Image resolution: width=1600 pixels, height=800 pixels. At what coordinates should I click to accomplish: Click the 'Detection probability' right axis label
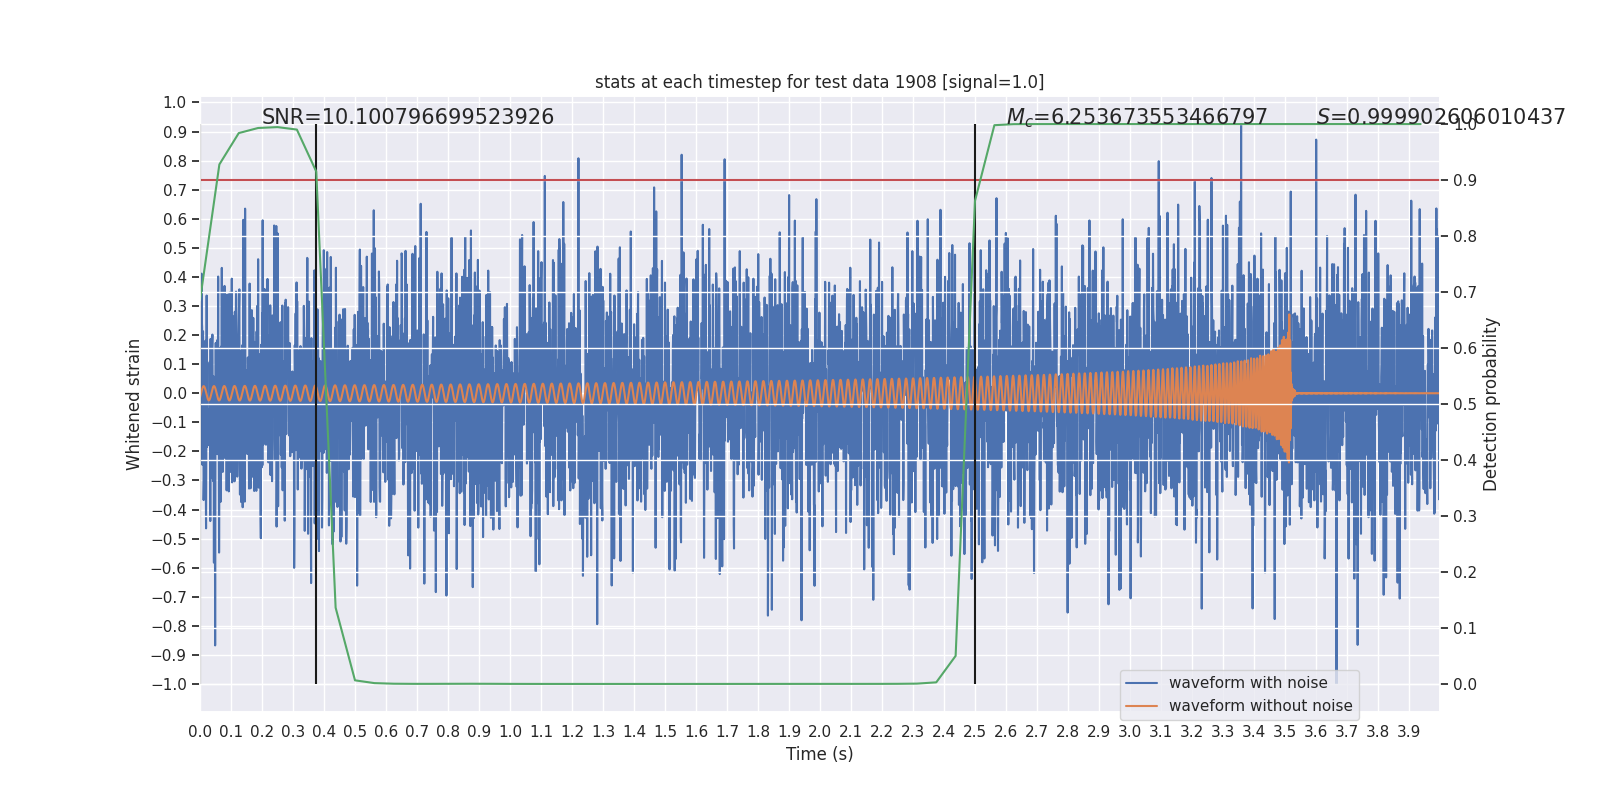coord(1491,405)
